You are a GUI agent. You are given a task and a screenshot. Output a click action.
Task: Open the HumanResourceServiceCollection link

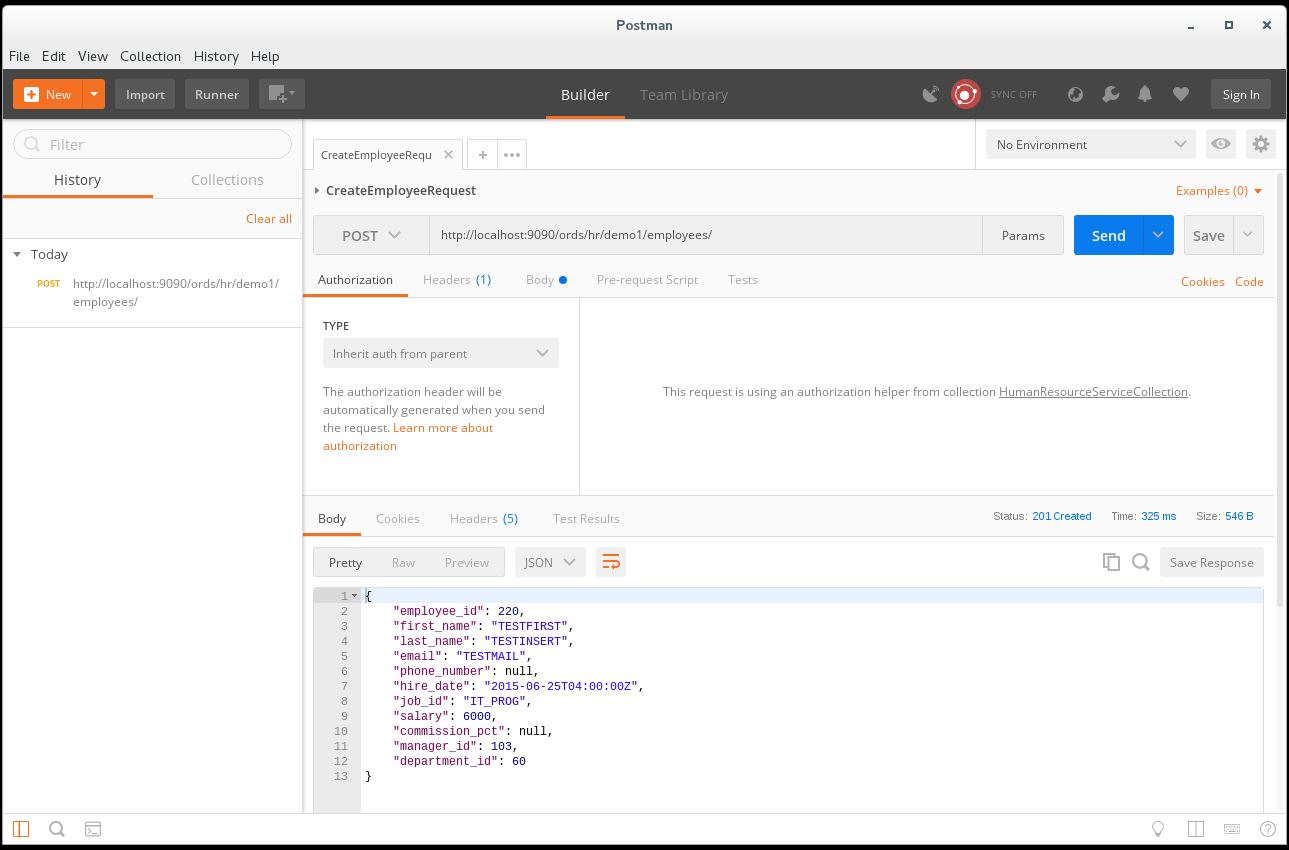coord(1093,392)
